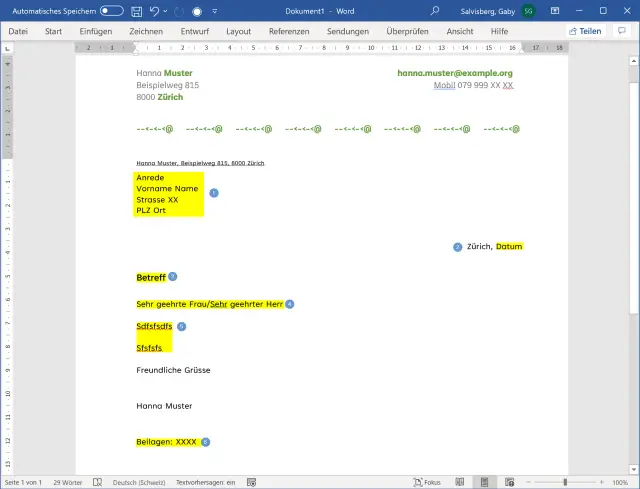Switch to Read Mode view icon

460,482
